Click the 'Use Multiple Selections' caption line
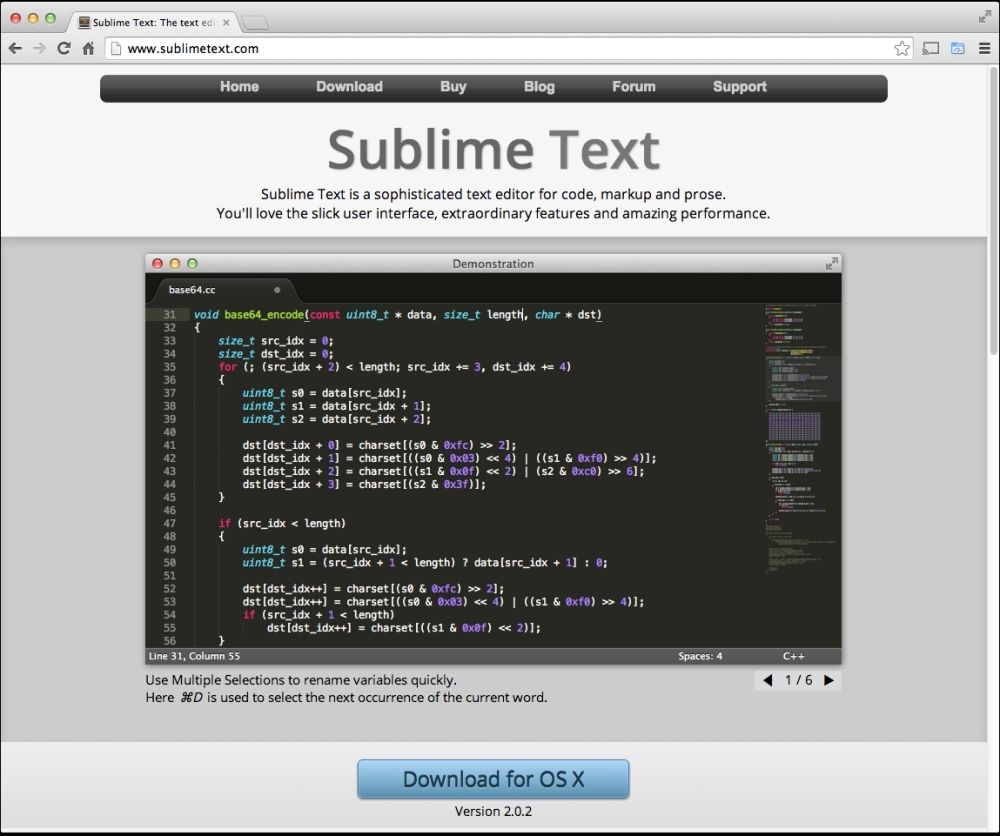 [301, 680]
